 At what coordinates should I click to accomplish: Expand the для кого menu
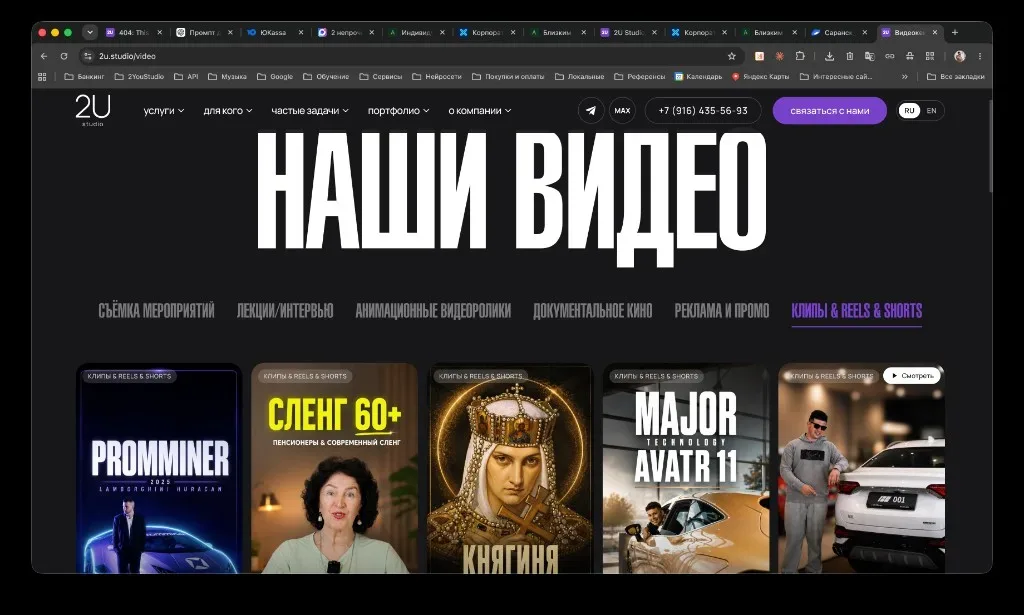[227, 110]
